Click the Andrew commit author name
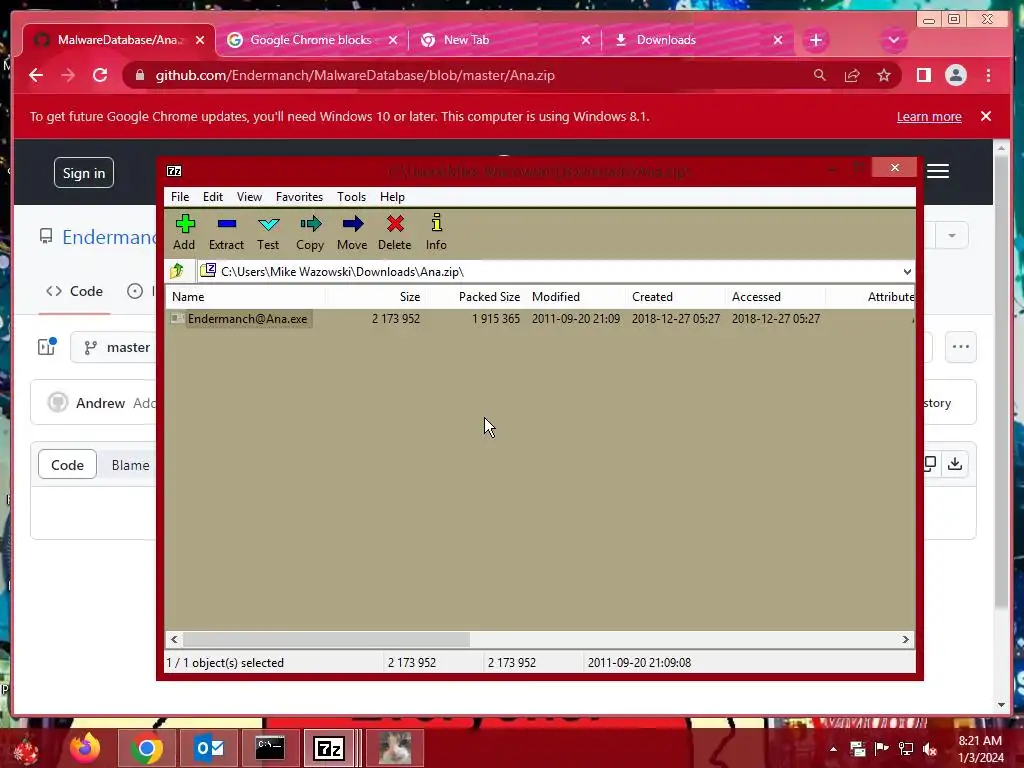 [x=101, y=403]
